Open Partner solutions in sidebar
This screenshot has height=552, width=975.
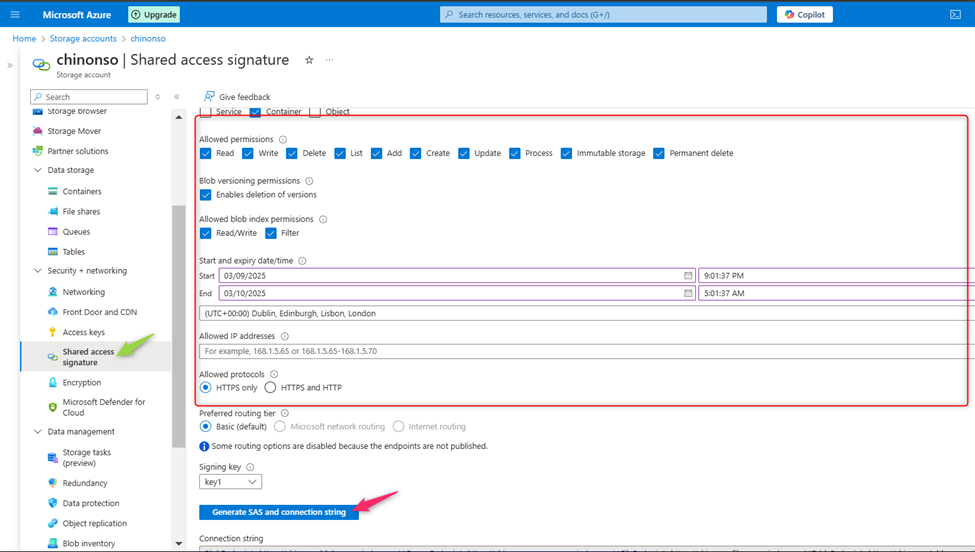78,151
